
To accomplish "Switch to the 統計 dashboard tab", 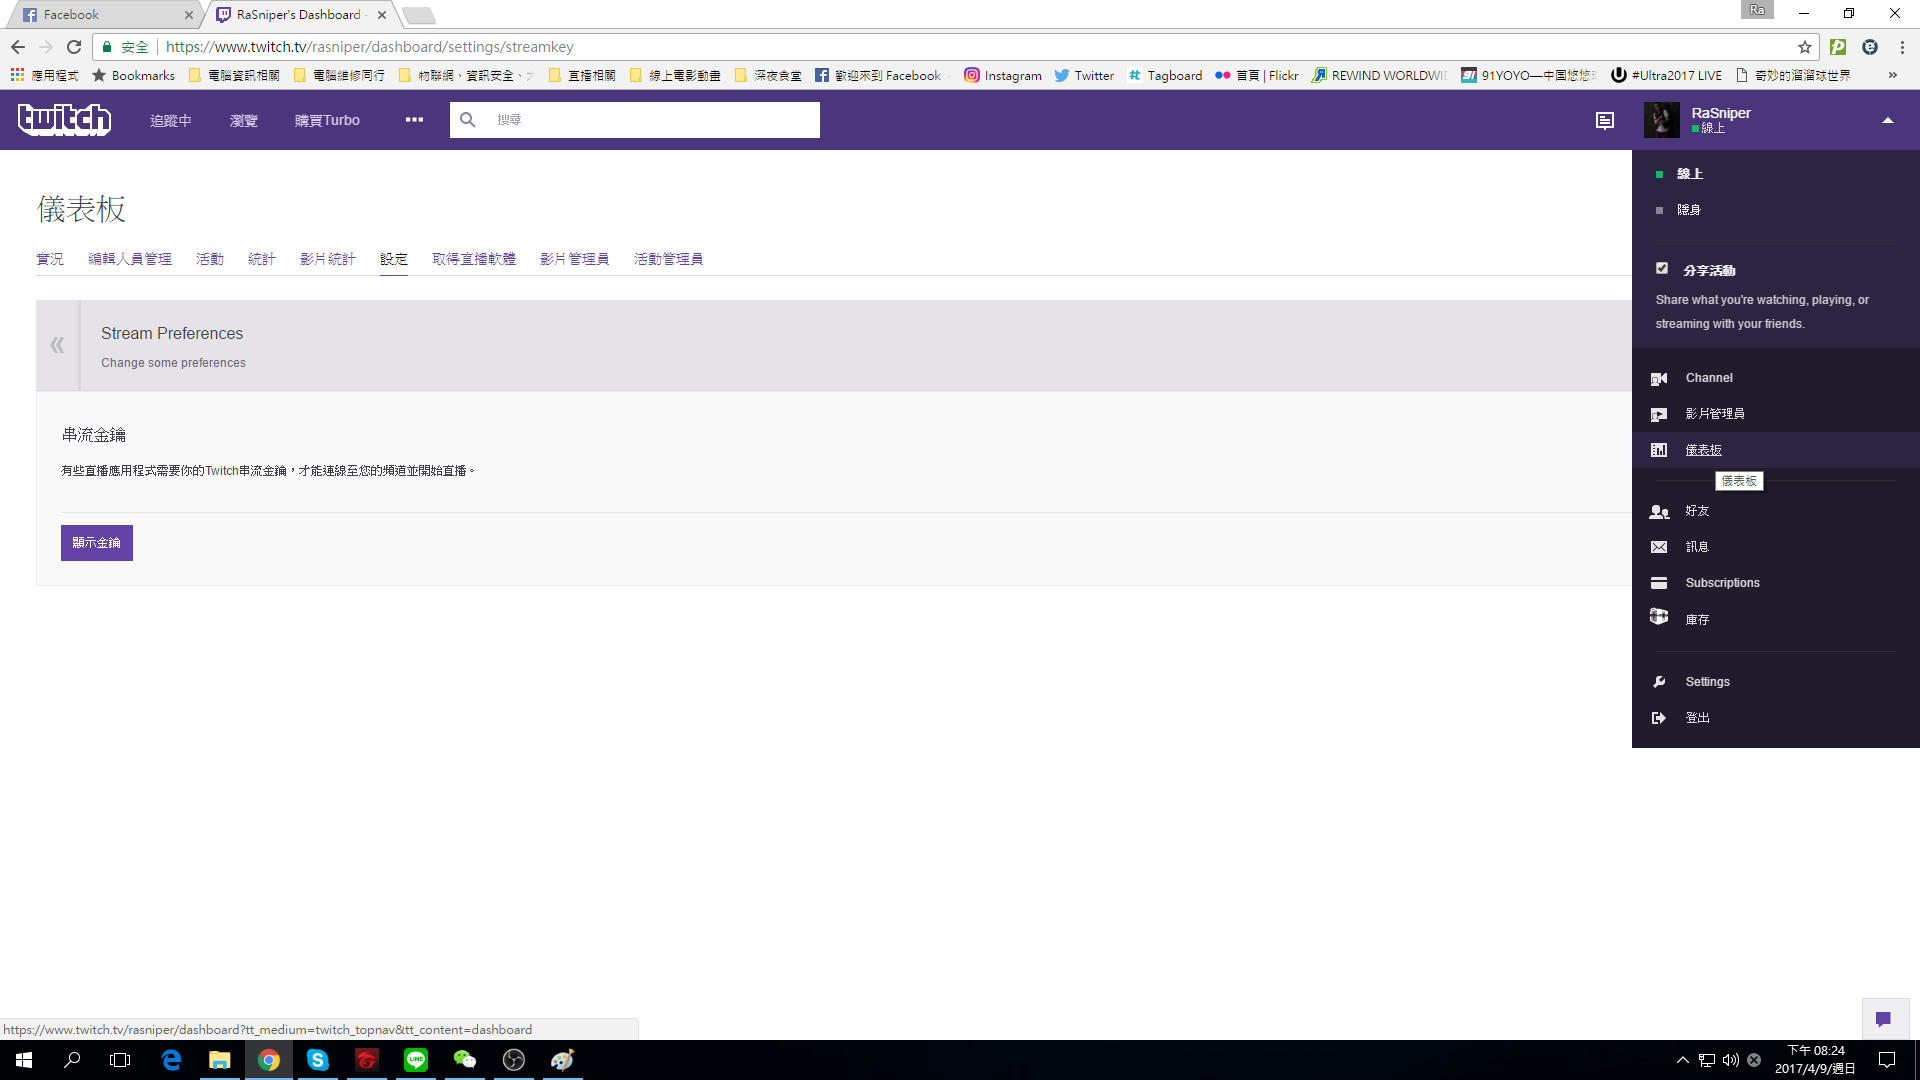I will (261, 259).
